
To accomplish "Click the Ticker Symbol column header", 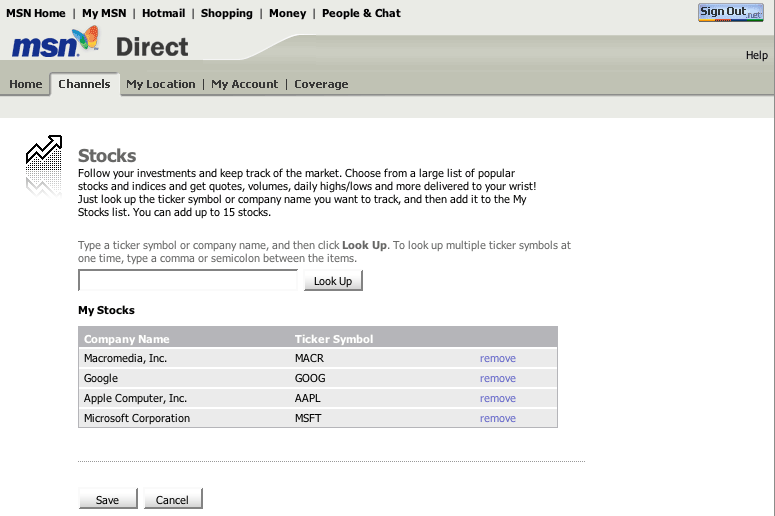I will [x=334, y=339].
